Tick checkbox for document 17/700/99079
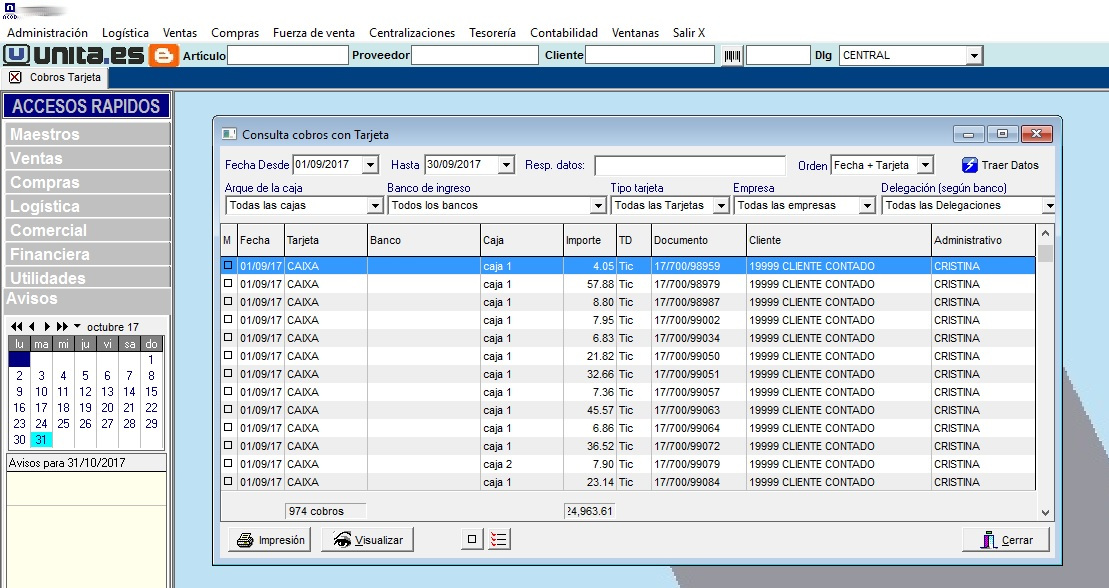Screen dimensions: 1109x588 point(228,463)
